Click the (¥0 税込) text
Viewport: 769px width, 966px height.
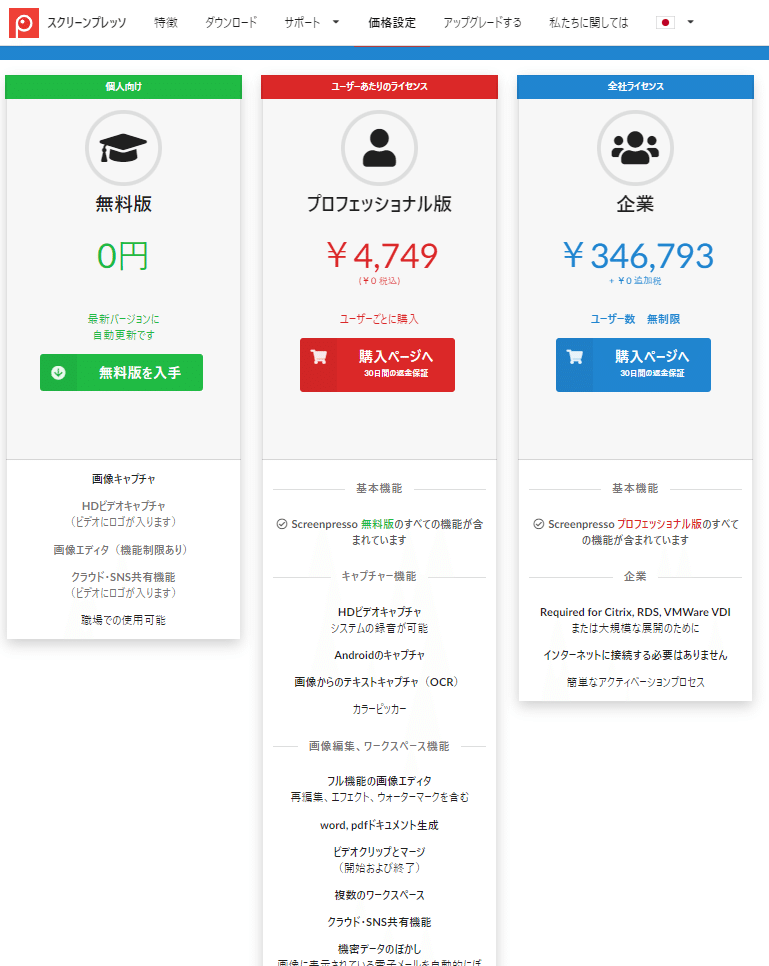[x=379, y=281]
